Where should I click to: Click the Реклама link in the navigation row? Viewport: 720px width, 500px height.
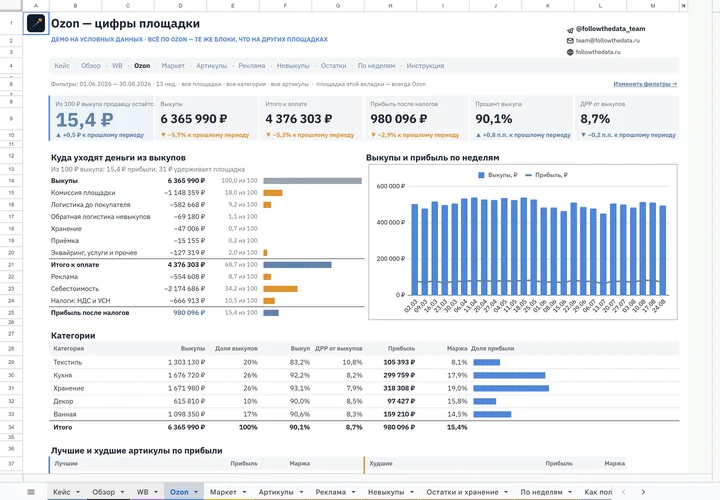click(x=252, y=66)
